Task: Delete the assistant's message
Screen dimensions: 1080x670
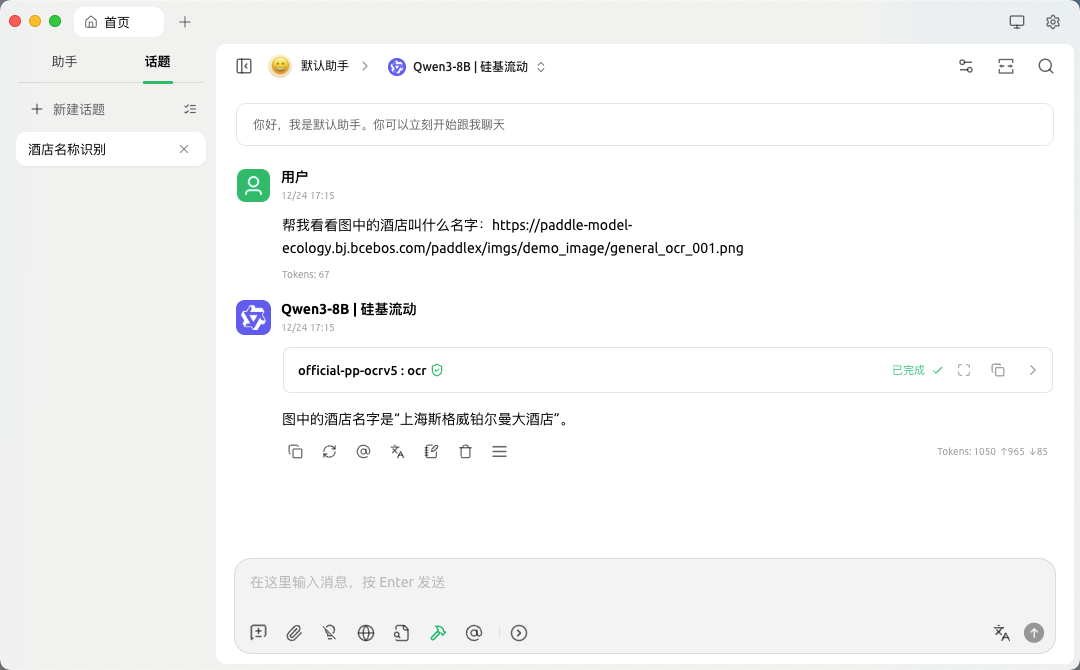Action: (x=465, y=451)
